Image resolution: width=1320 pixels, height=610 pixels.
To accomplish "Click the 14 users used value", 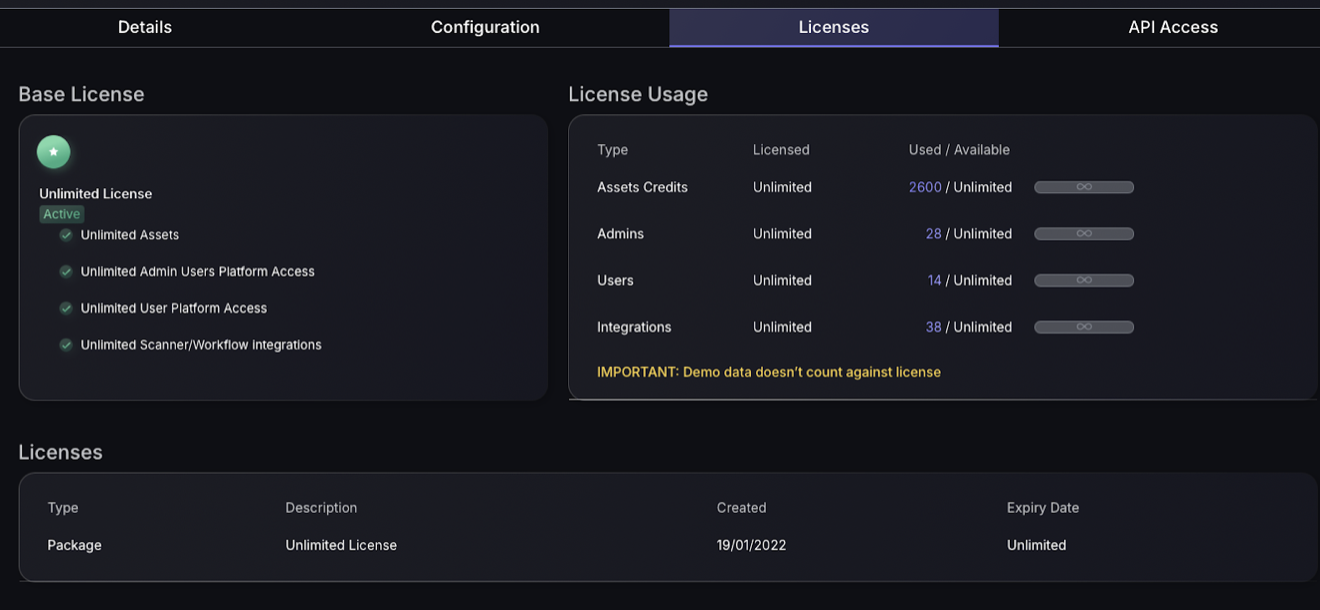I will 935,280.
